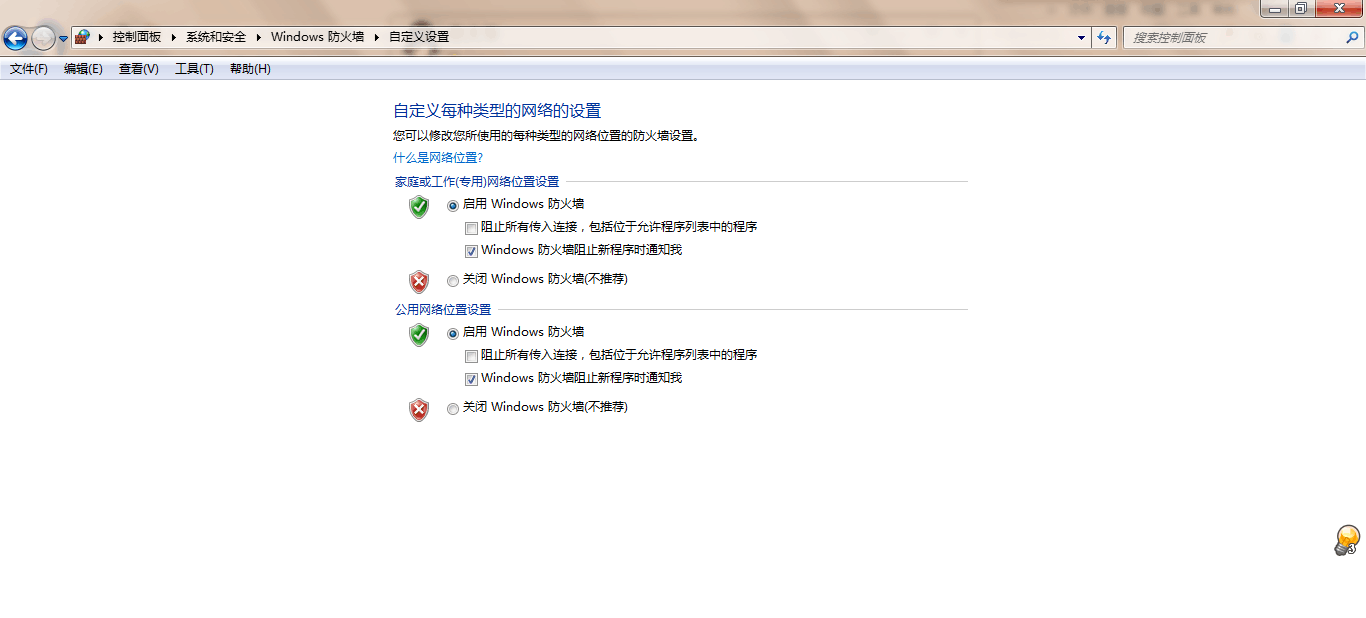Viewport: 1366px width, 618px height.
Task: Expand the arrow before 控制面板 breadcrumb
Action: click(x=101, y=37)
